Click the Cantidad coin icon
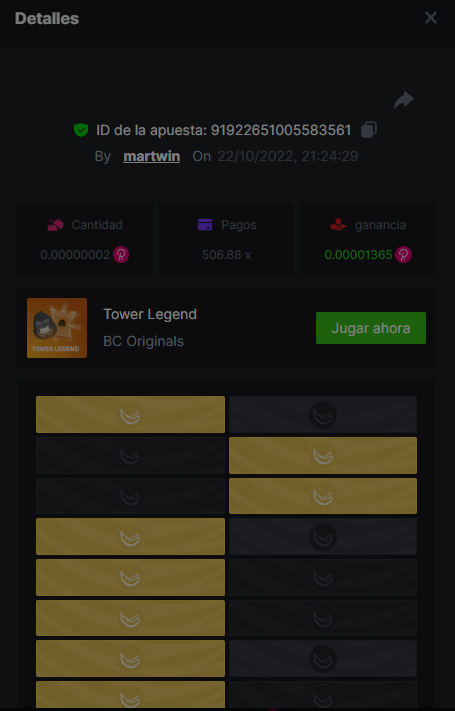The height and width of the screenshot is (711, 455). tap(55, 224)
